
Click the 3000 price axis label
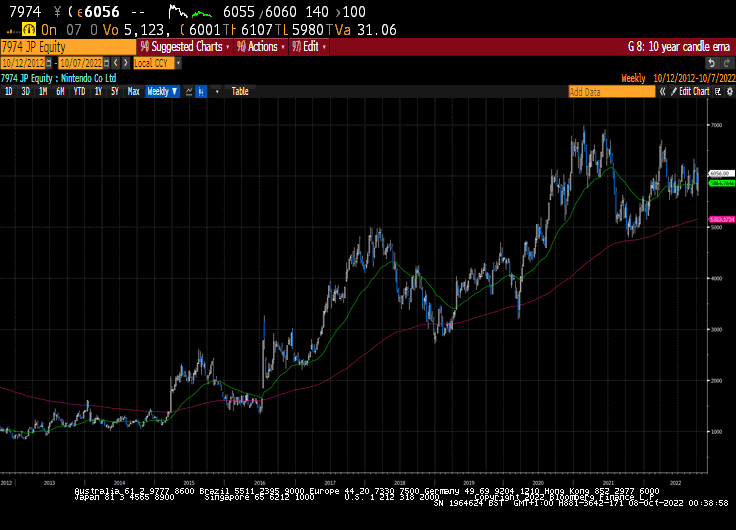pyautogui.click(x=716, y=330)
